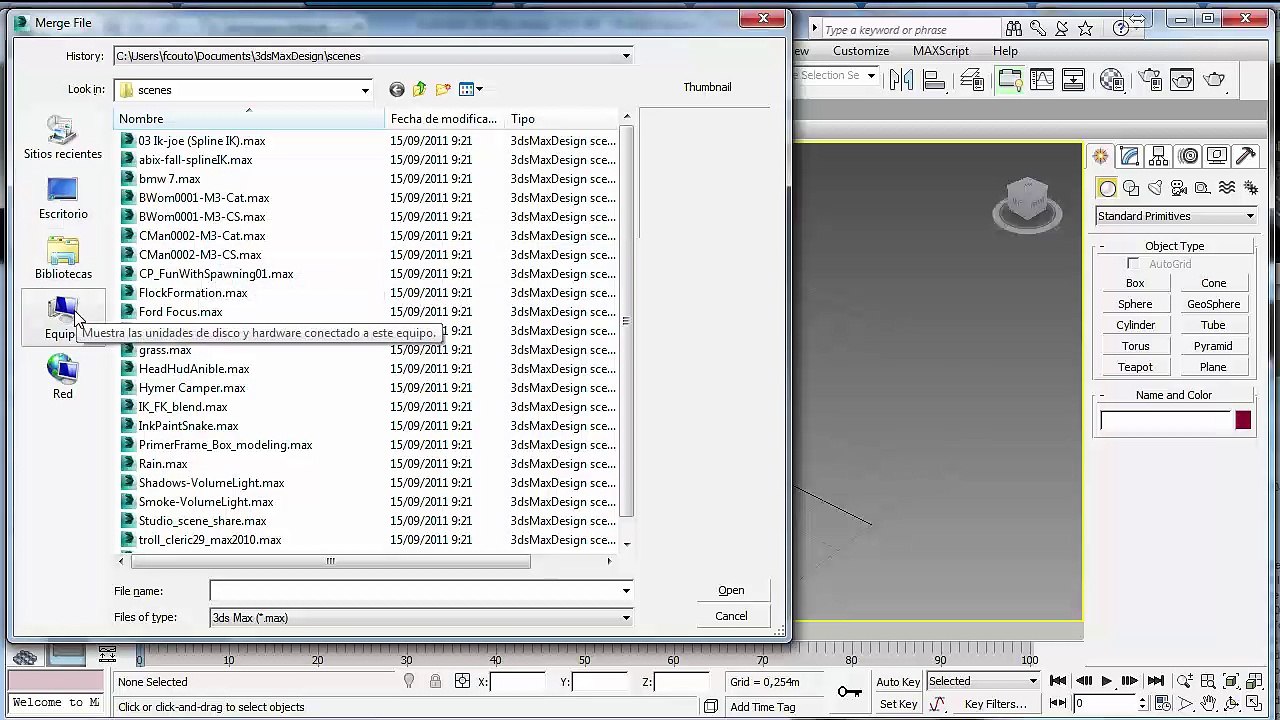The image size is (1280, 720).
Task: Toggle the Graphite Modeling ribbon icon
Action: pyautogui.click(x=1009, y=80)
